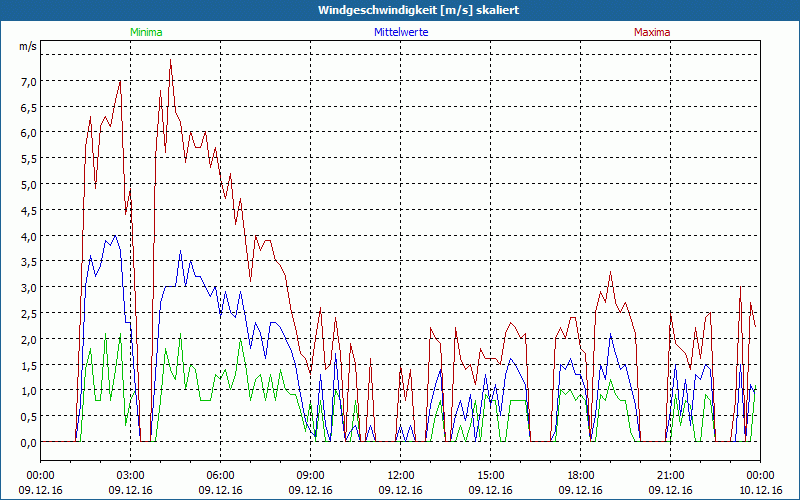
Task: Click the 03:00 time axis label
Action: click(131, 476)
